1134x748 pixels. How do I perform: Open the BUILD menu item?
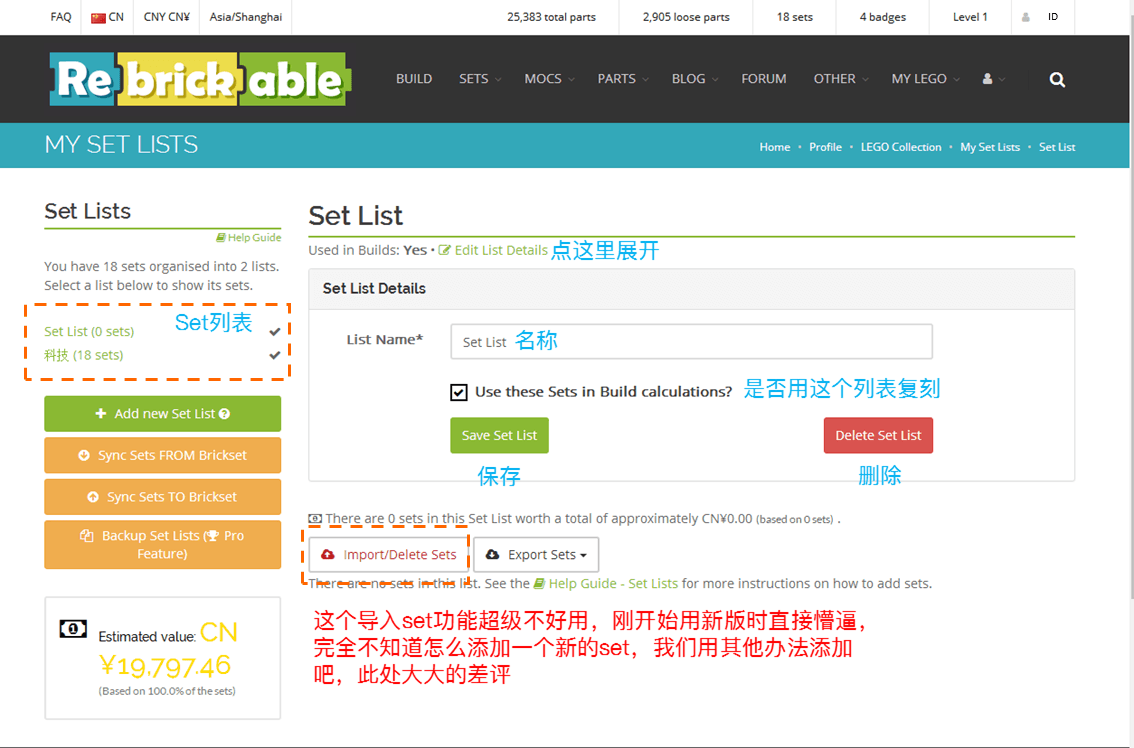pyautogui.click(x=414, y=79)
